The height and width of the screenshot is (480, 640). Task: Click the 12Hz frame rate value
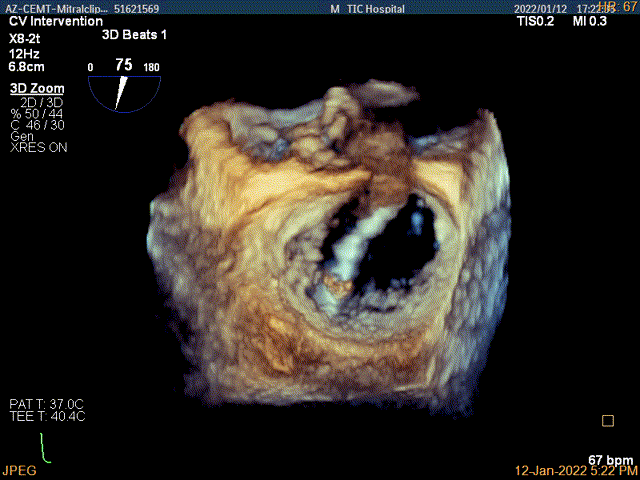(24, 52)
